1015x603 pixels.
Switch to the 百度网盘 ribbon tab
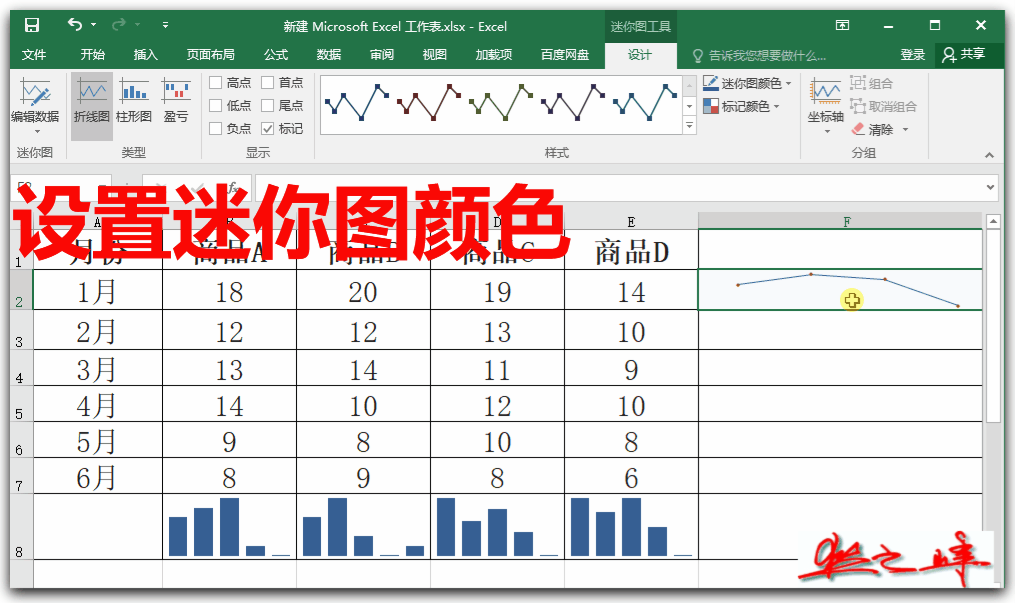[565, 54]
